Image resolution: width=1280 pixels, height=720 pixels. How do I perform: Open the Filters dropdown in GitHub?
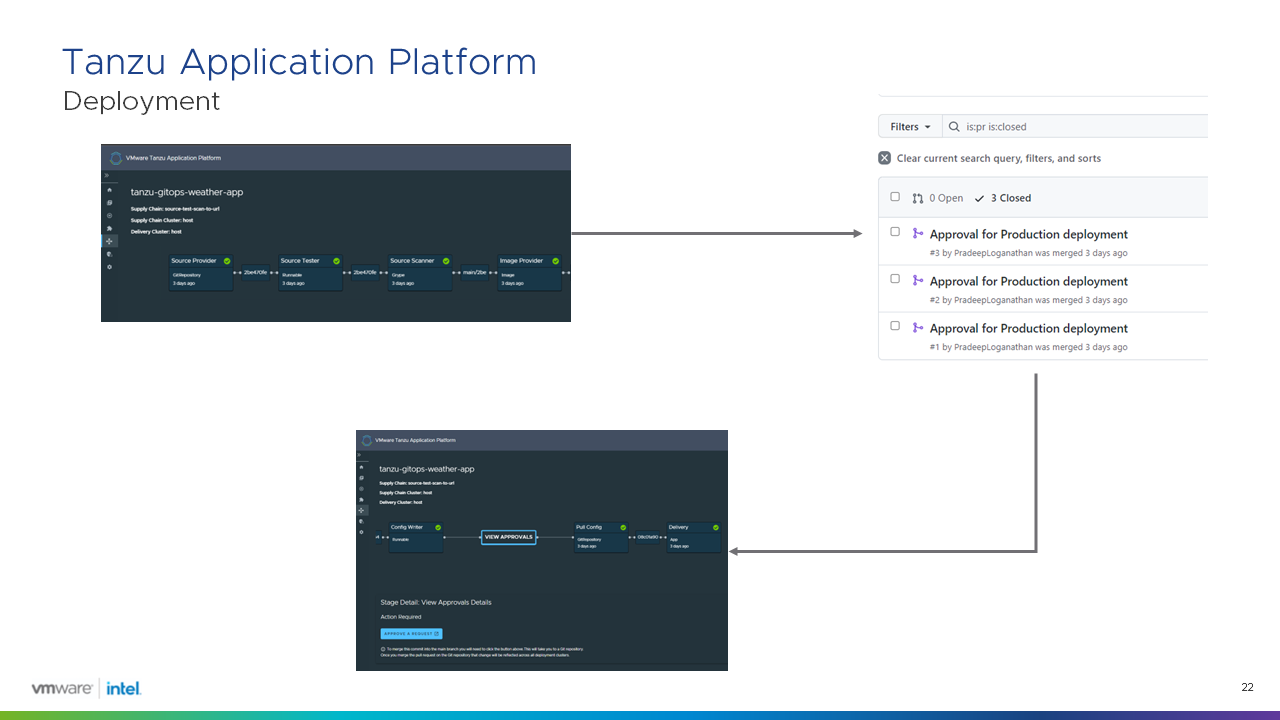coord(910,127)
